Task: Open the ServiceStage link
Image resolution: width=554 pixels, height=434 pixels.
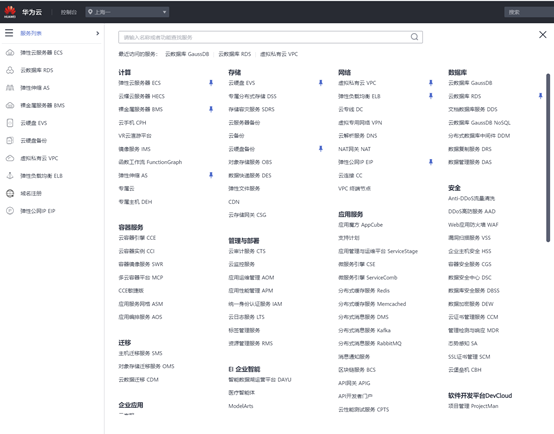Action: (x=378, y=251)
